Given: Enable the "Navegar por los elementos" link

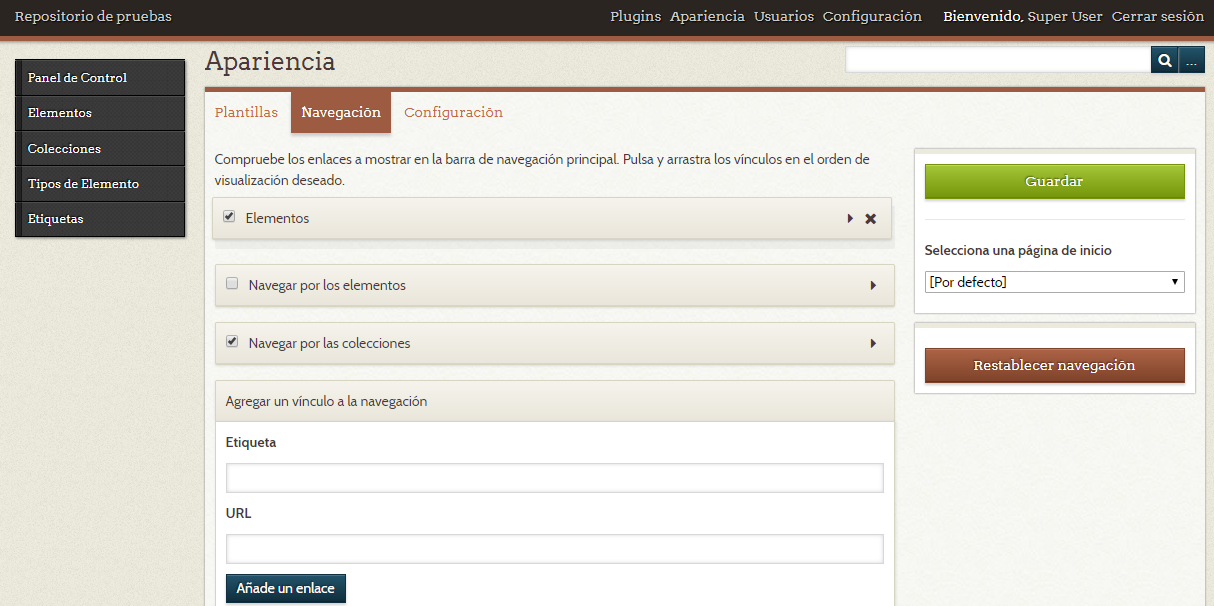Looking at the screenshot, I should click(231, 284).
